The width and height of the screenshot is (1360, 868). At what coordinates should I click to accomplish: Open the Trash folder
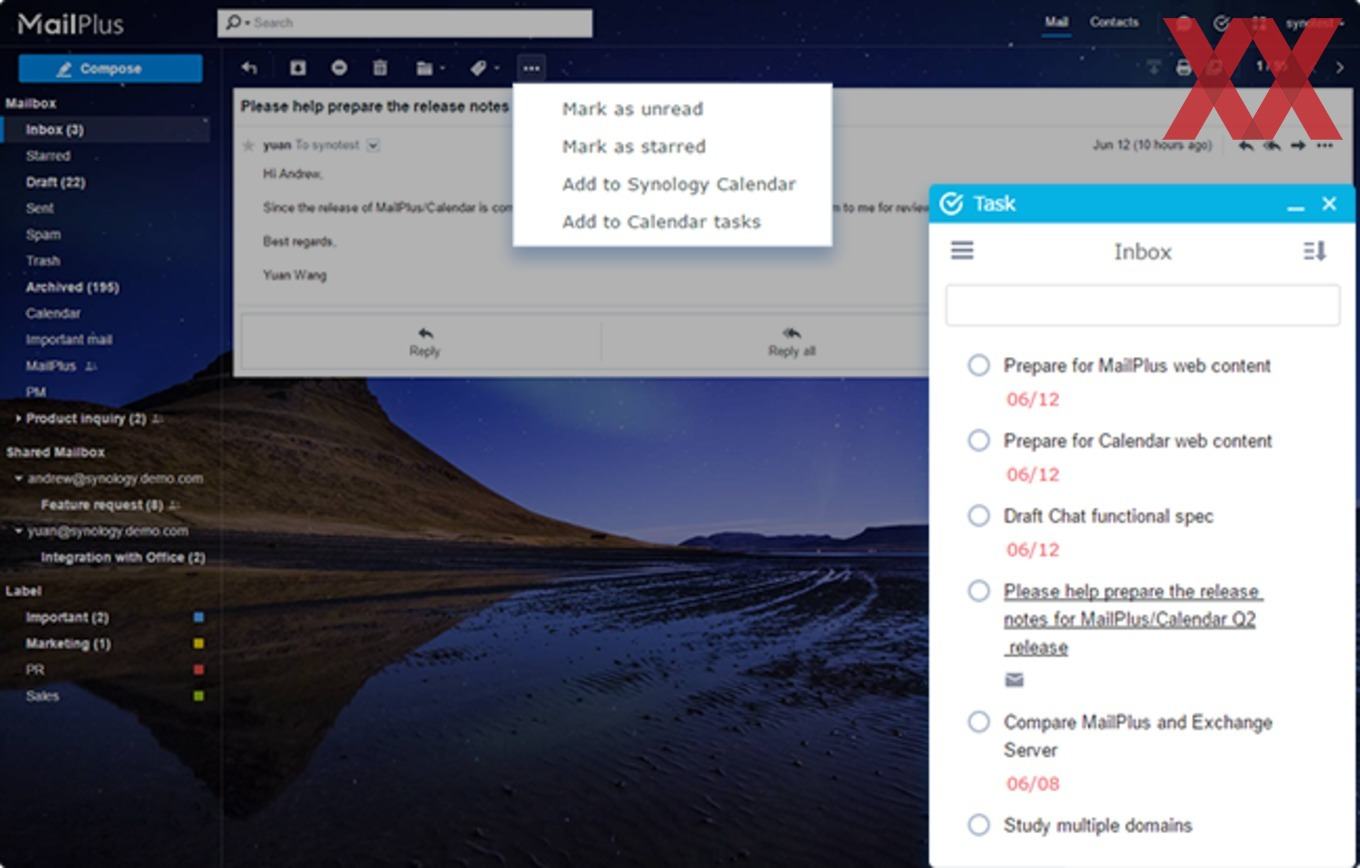click(43, 260)
